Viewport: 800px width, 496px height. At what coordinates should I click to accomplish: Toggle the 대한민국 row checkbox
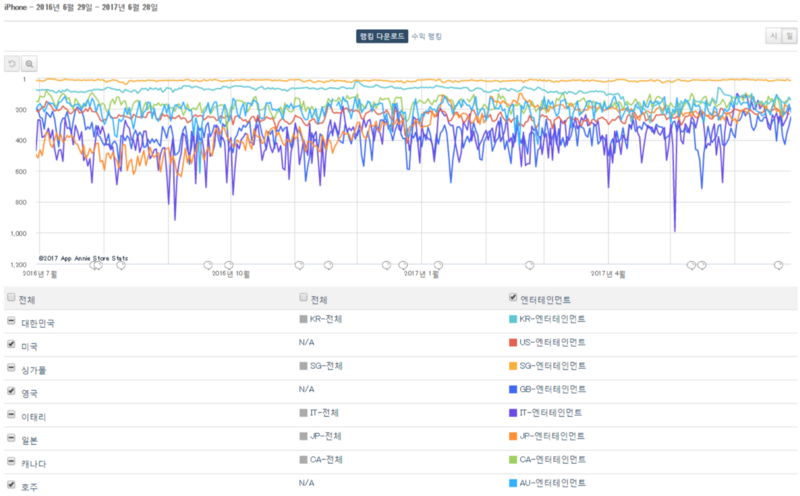pos(11,320)
